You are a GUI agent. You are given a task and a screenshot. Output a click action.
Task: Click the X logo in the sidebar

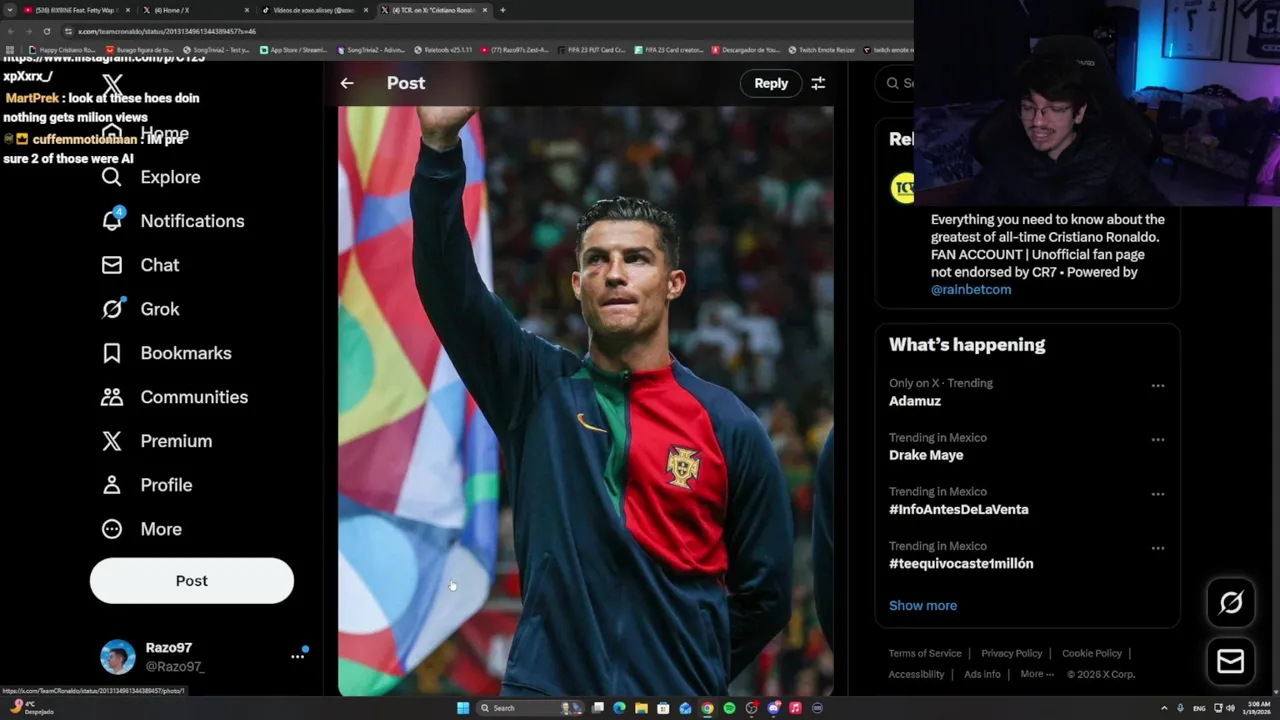click(x=113, y=86)
